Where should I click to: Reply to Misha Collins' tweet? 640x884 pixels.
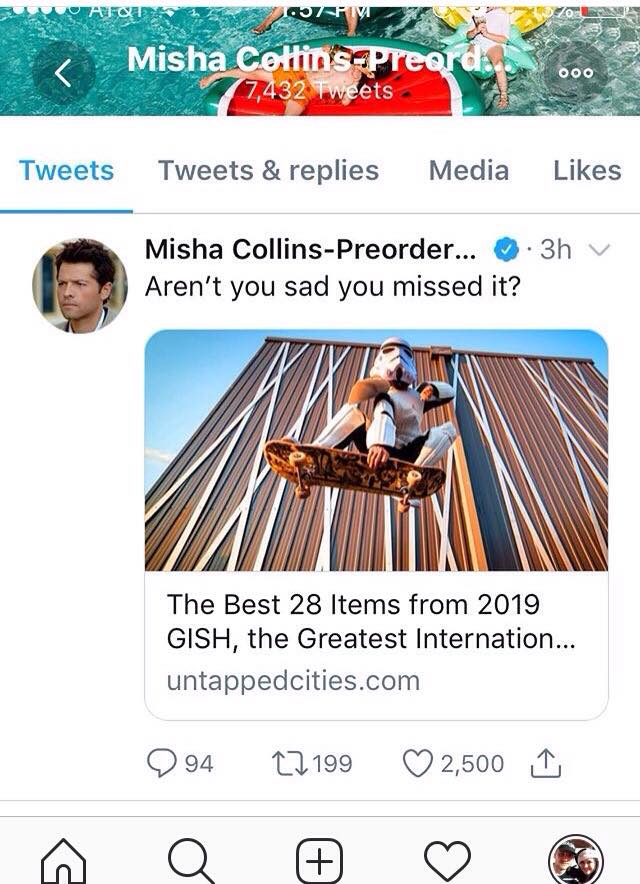tap(163, 763)
